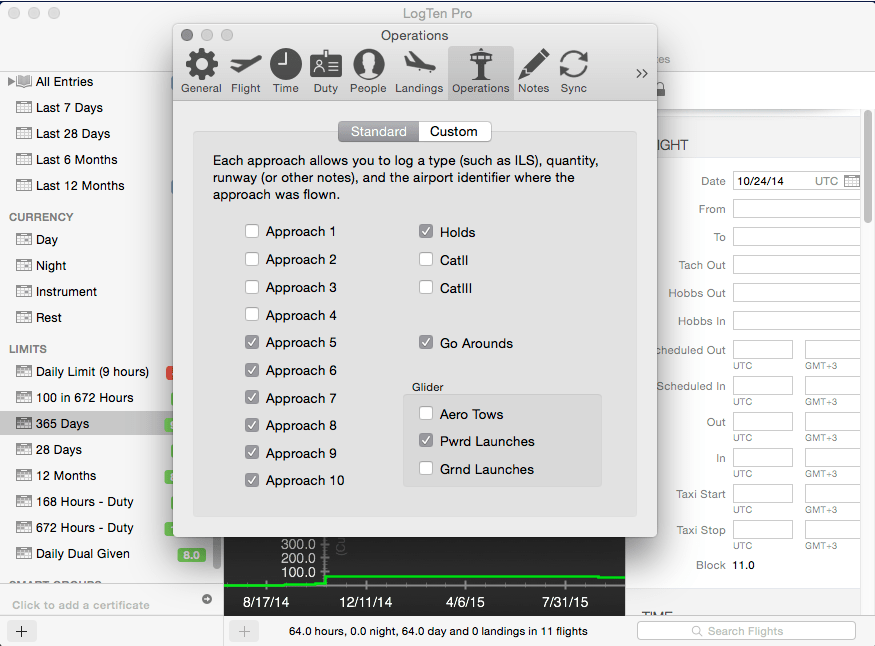Click the From airport field
The width and height of the screenshot is (875, 646).
(x=796, y=209)
